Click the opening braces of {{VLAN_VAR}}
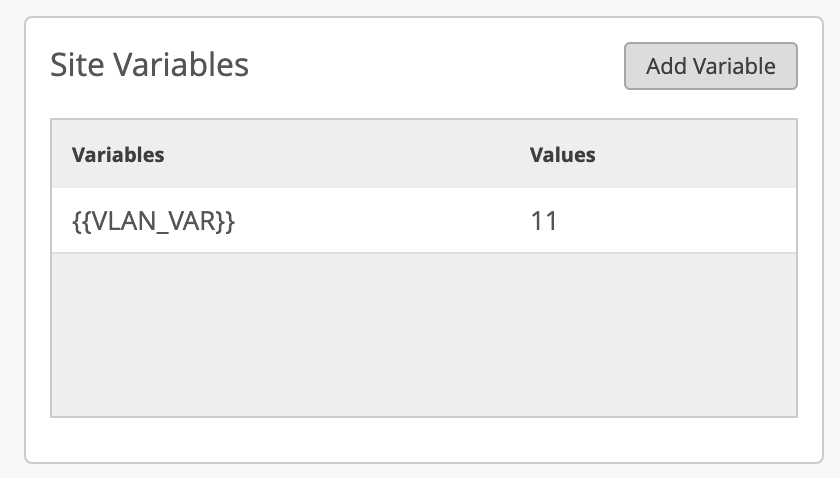Viewport: 840px width, 478px height. (x=80, y=220)
